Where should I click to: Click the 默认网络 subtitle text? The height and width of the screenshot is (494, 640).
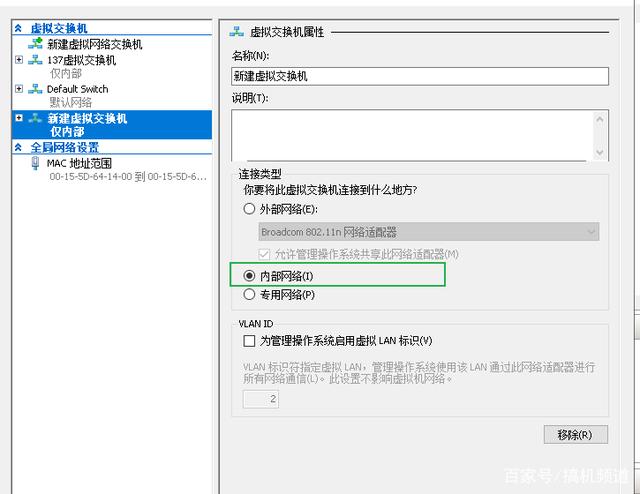pos(70,102)
